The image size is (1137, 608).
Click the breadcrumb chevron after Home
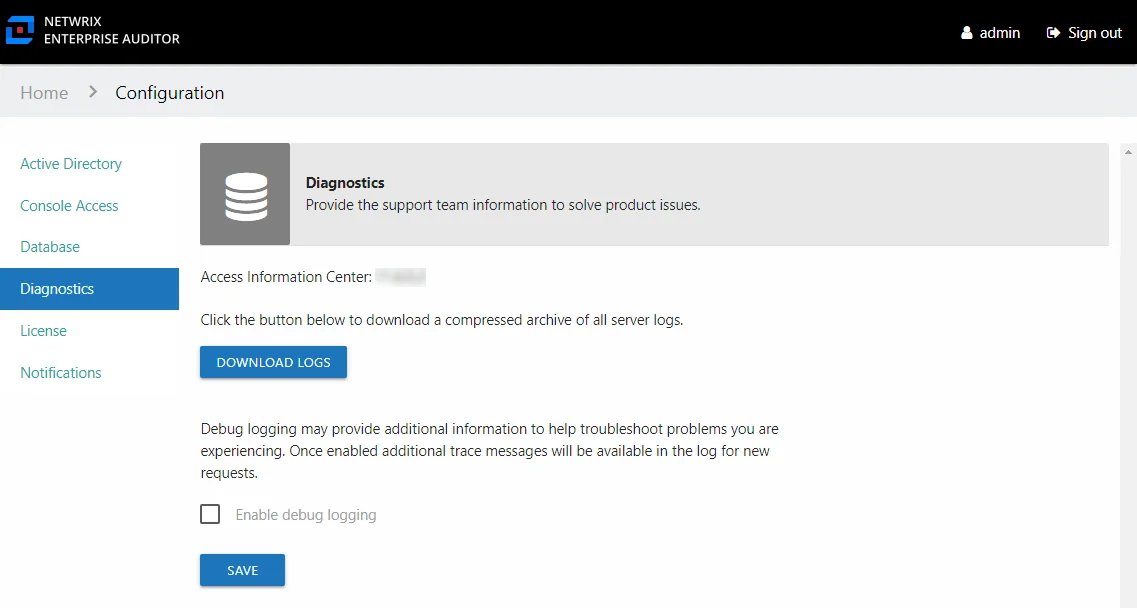click(93, 92)
